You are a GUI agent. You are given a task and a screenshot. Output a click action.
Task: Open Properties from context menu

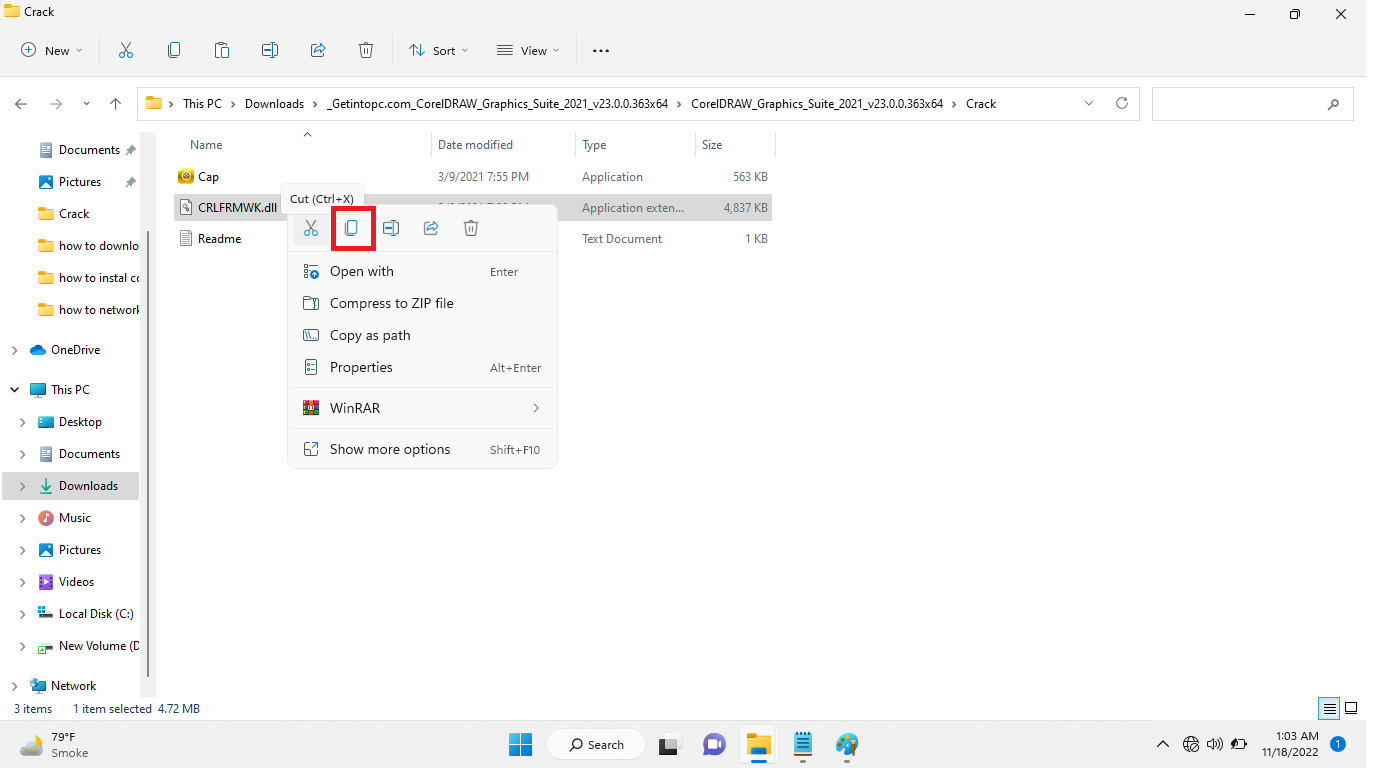[x=422, y=367]
